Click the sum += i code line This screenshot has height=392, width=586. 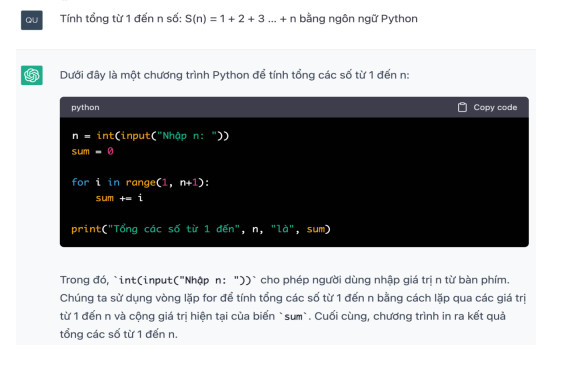[119, 198]
